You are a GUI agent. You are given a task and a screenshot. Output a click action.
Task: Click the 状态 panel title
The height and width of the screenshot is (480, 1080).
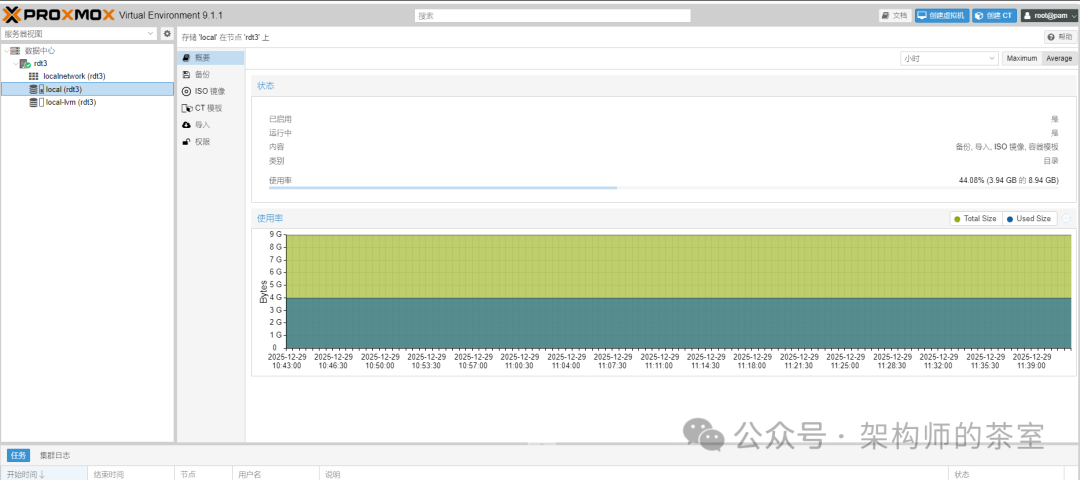[265, 86]
